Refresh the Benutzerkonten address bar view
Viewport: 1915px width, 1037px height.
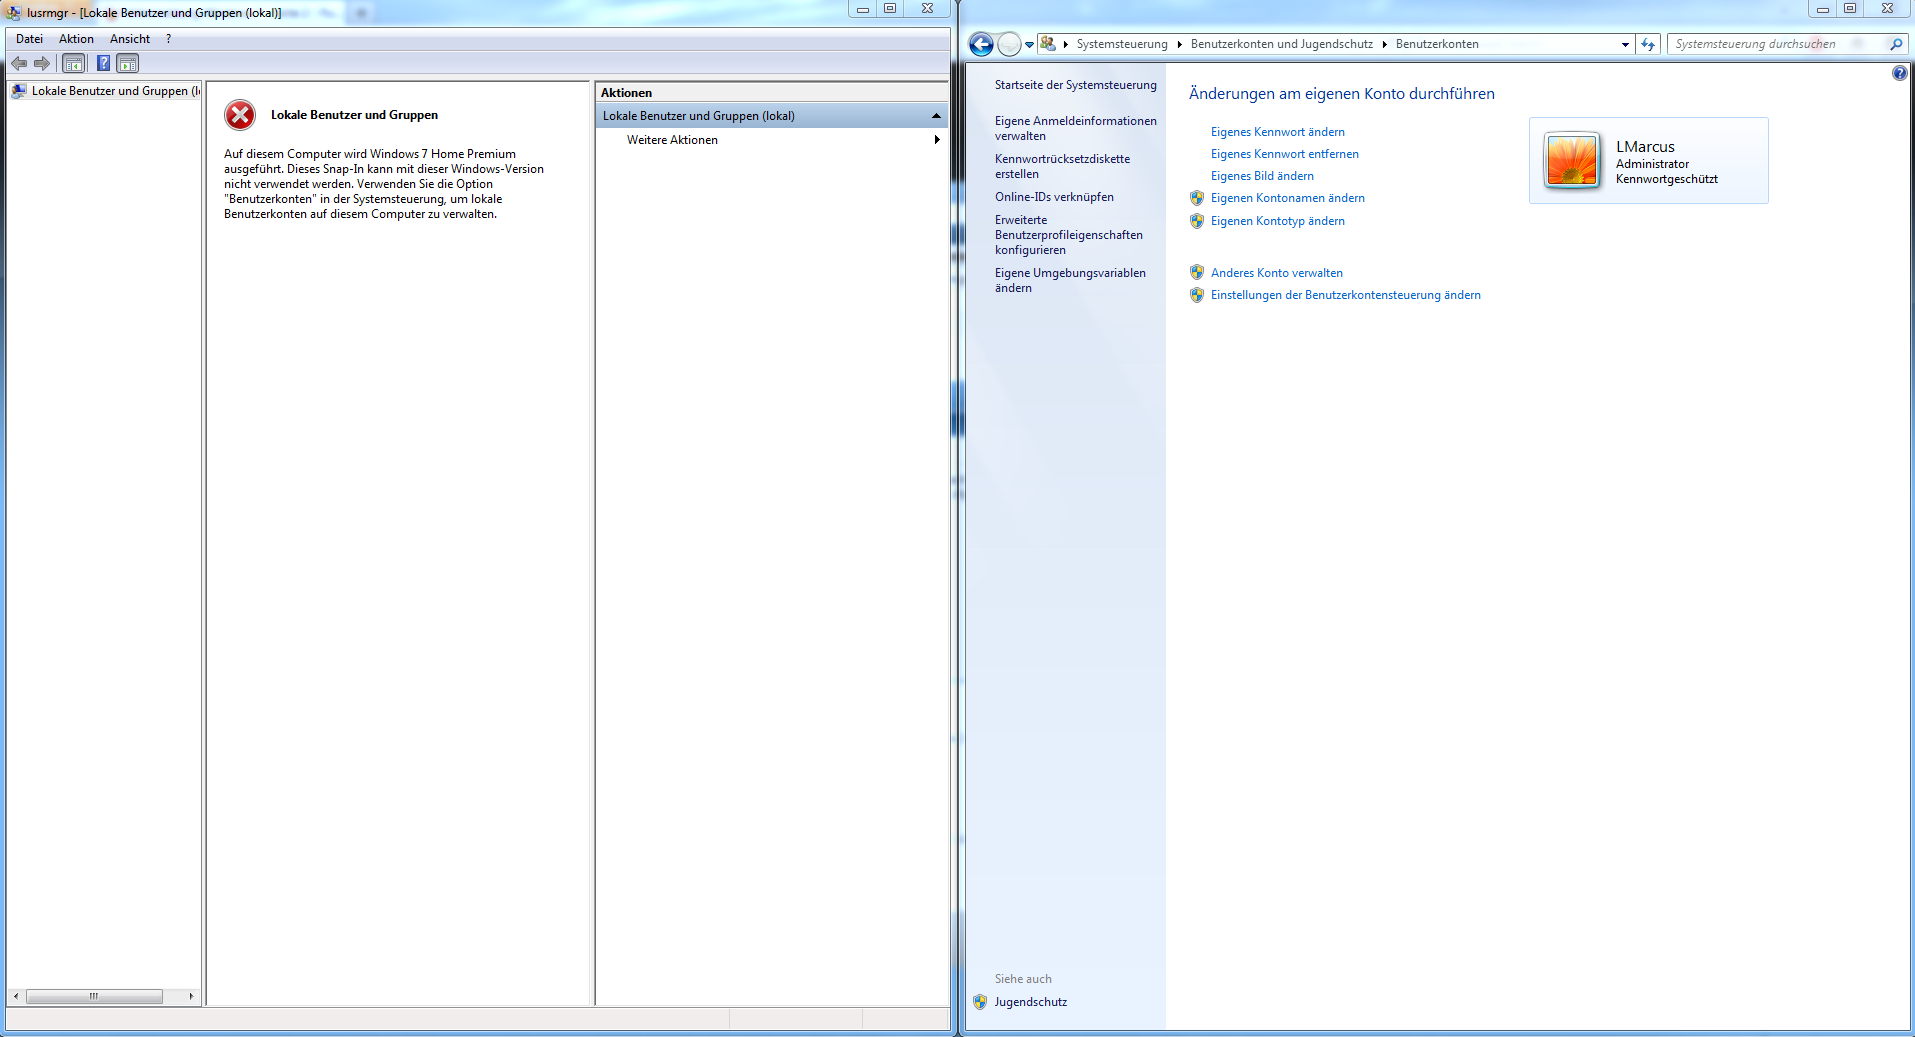tap(1648, 44)
